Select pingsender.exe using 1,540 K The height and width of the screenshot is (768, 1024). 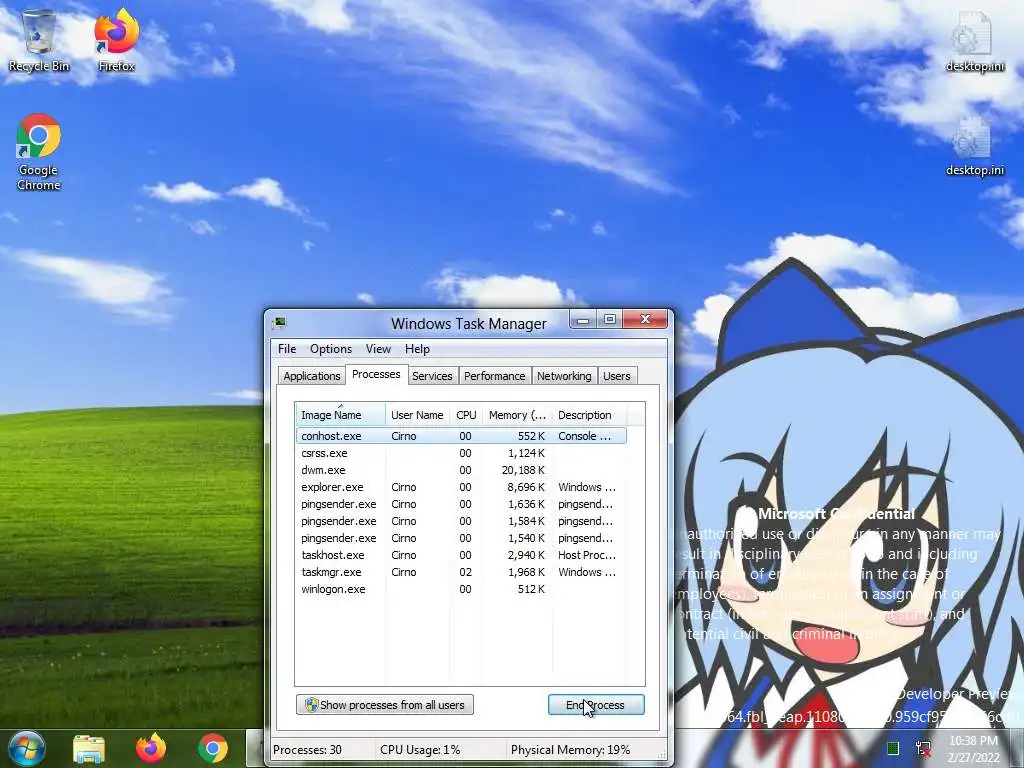pos(461,537)
